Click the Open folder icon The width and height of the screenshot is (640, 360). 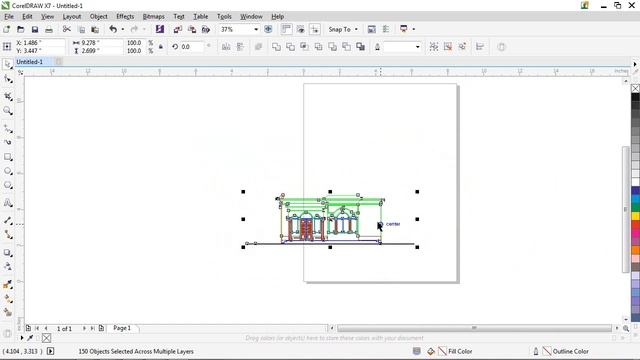pyautogui.click(x=20, y=29)
